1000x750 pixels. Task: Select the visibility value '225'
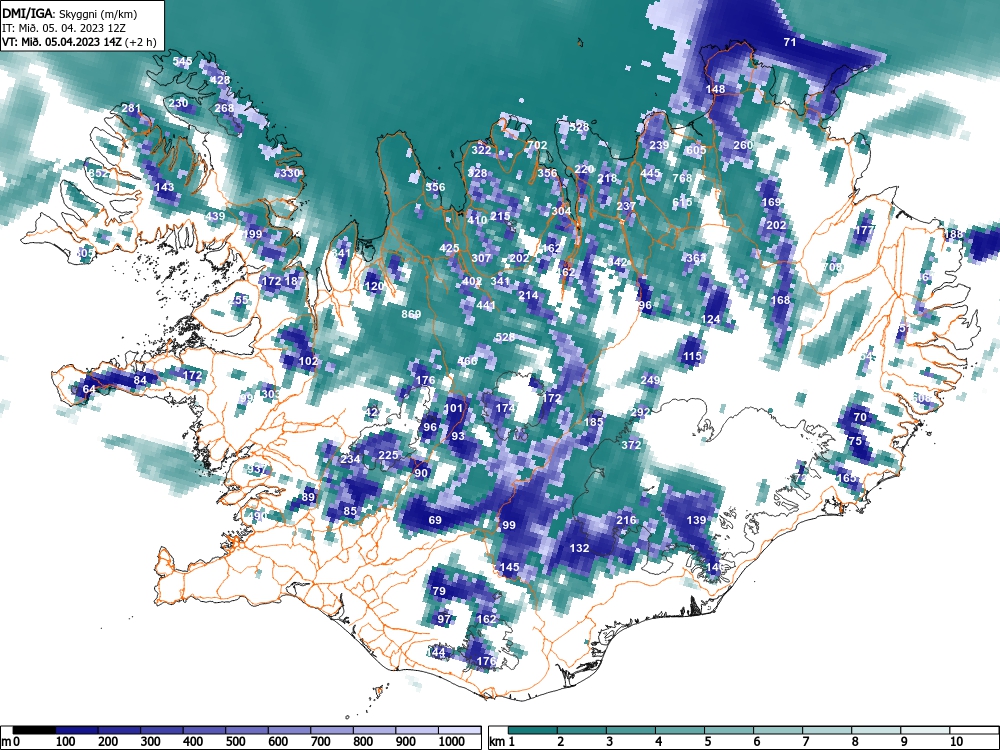pyautogui.click(x=388, y=455)
